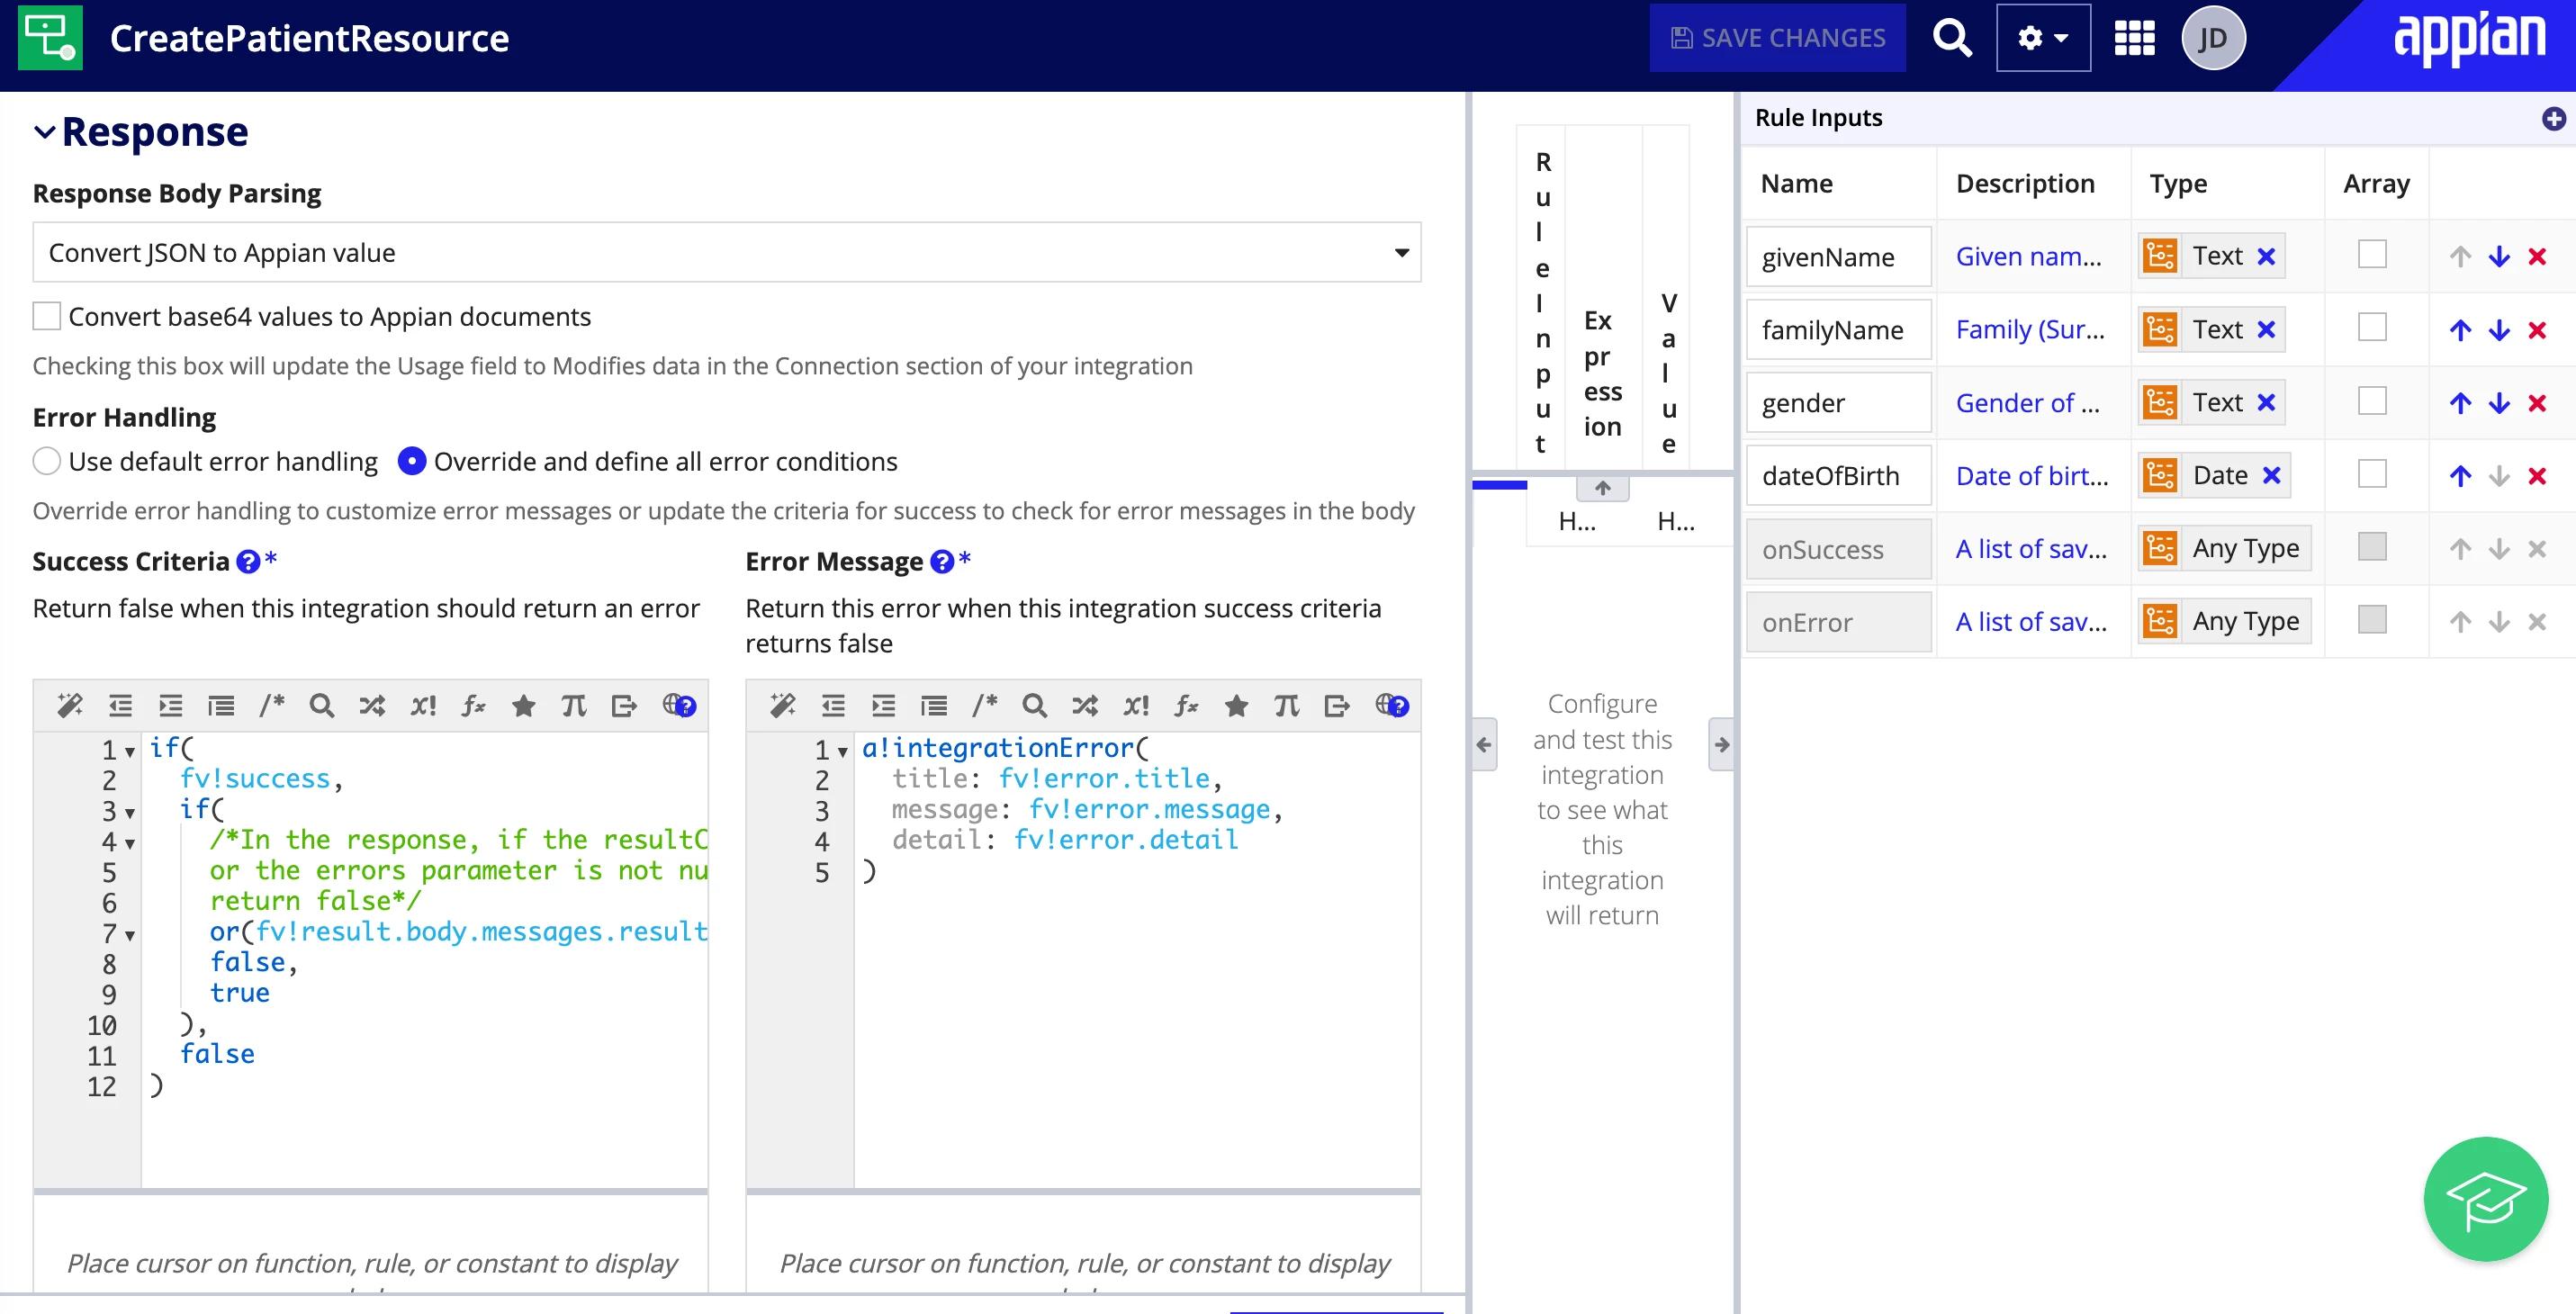Click function fx icon in Success Criteria editor
2576x1314 pixels.
coord(473,706)
